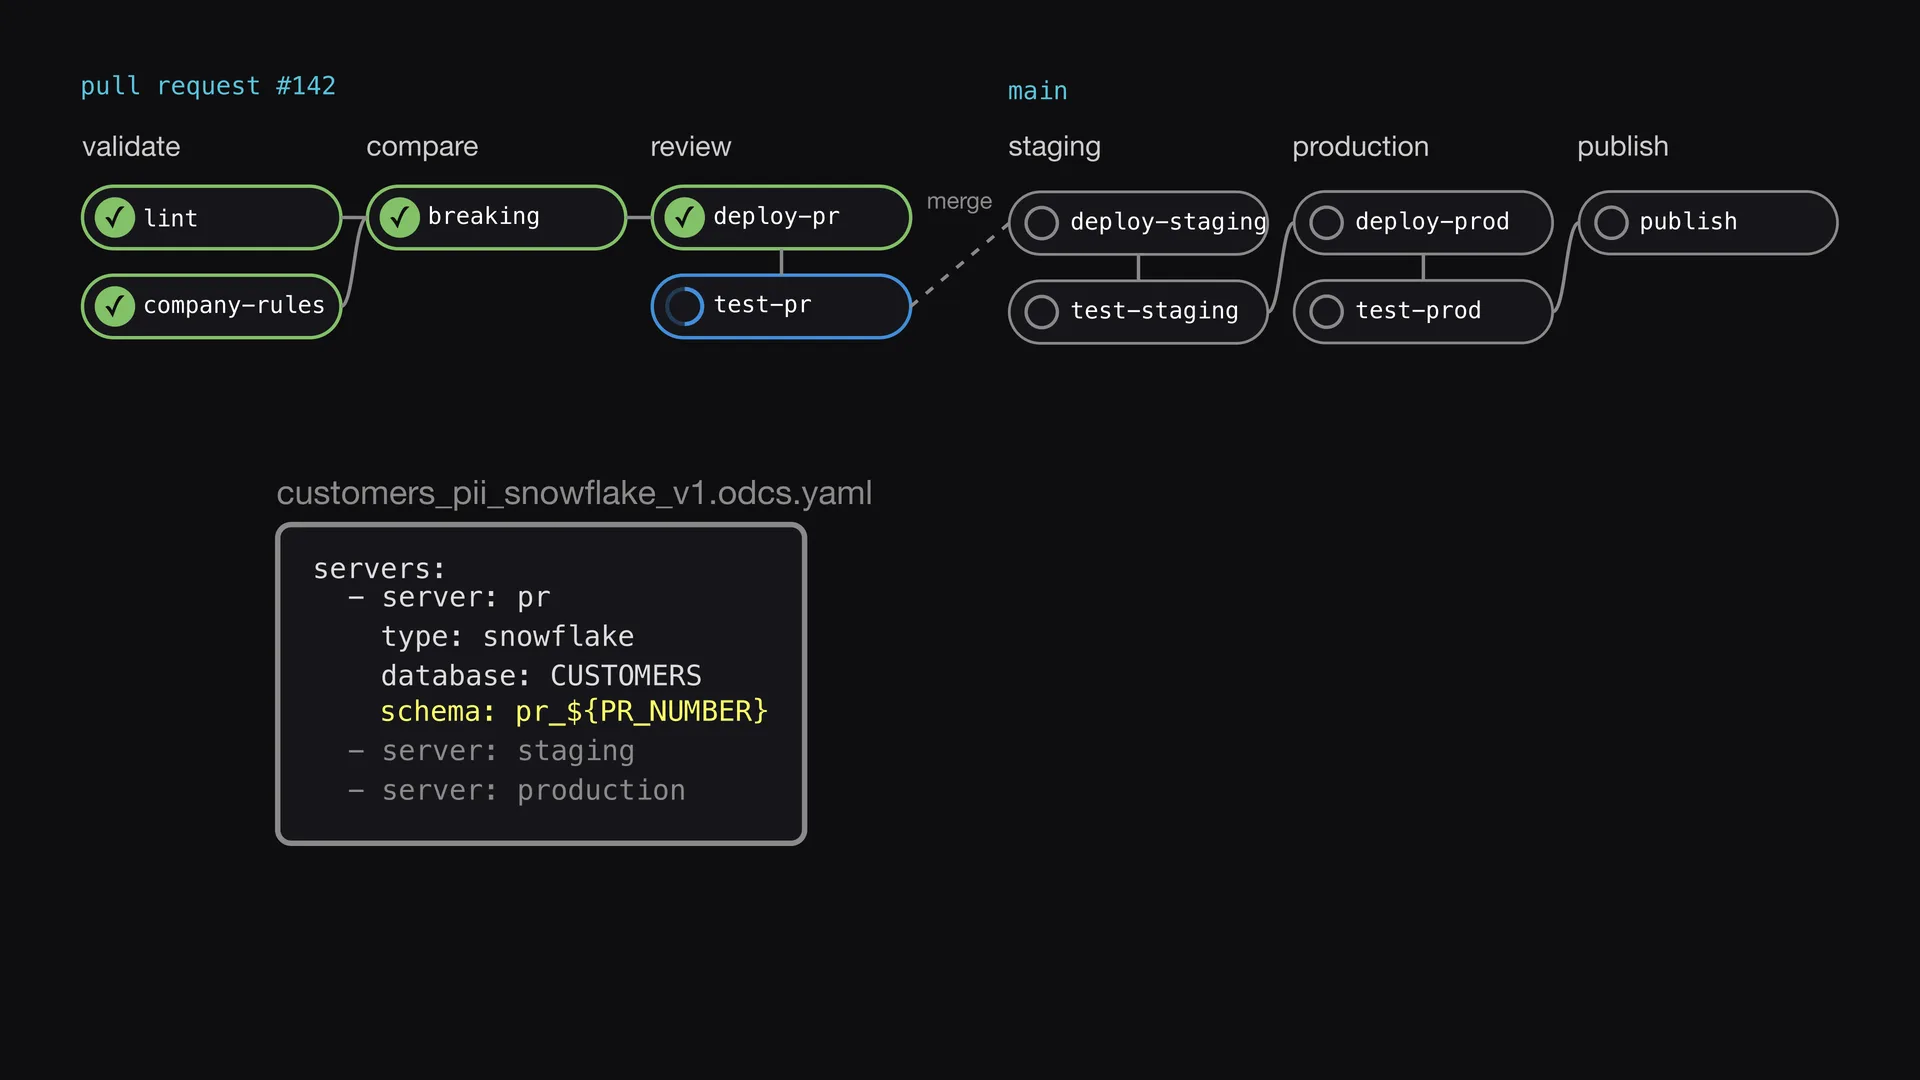Screen dimensions: 1920x1080
Task: Click the running spinner icon on test-pr
Action: [x=685, y=306]
